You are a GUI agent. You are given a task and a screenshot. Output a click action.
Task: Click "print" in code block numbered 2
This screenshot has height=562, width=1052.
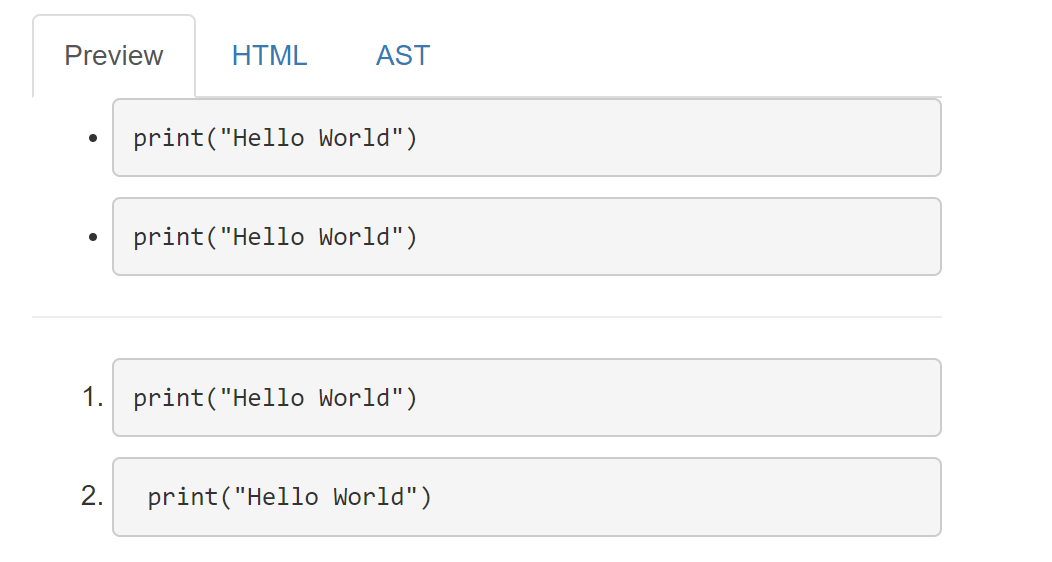[183, 498]
